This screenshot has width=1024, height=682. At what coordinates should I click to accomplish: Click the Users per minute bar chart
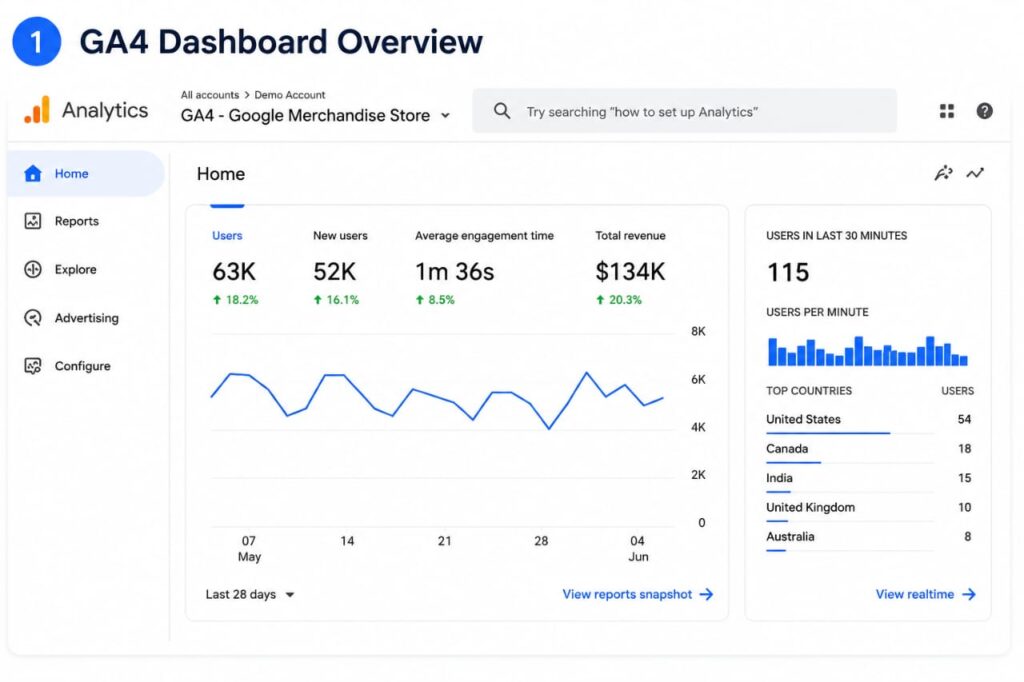(867, 351)
